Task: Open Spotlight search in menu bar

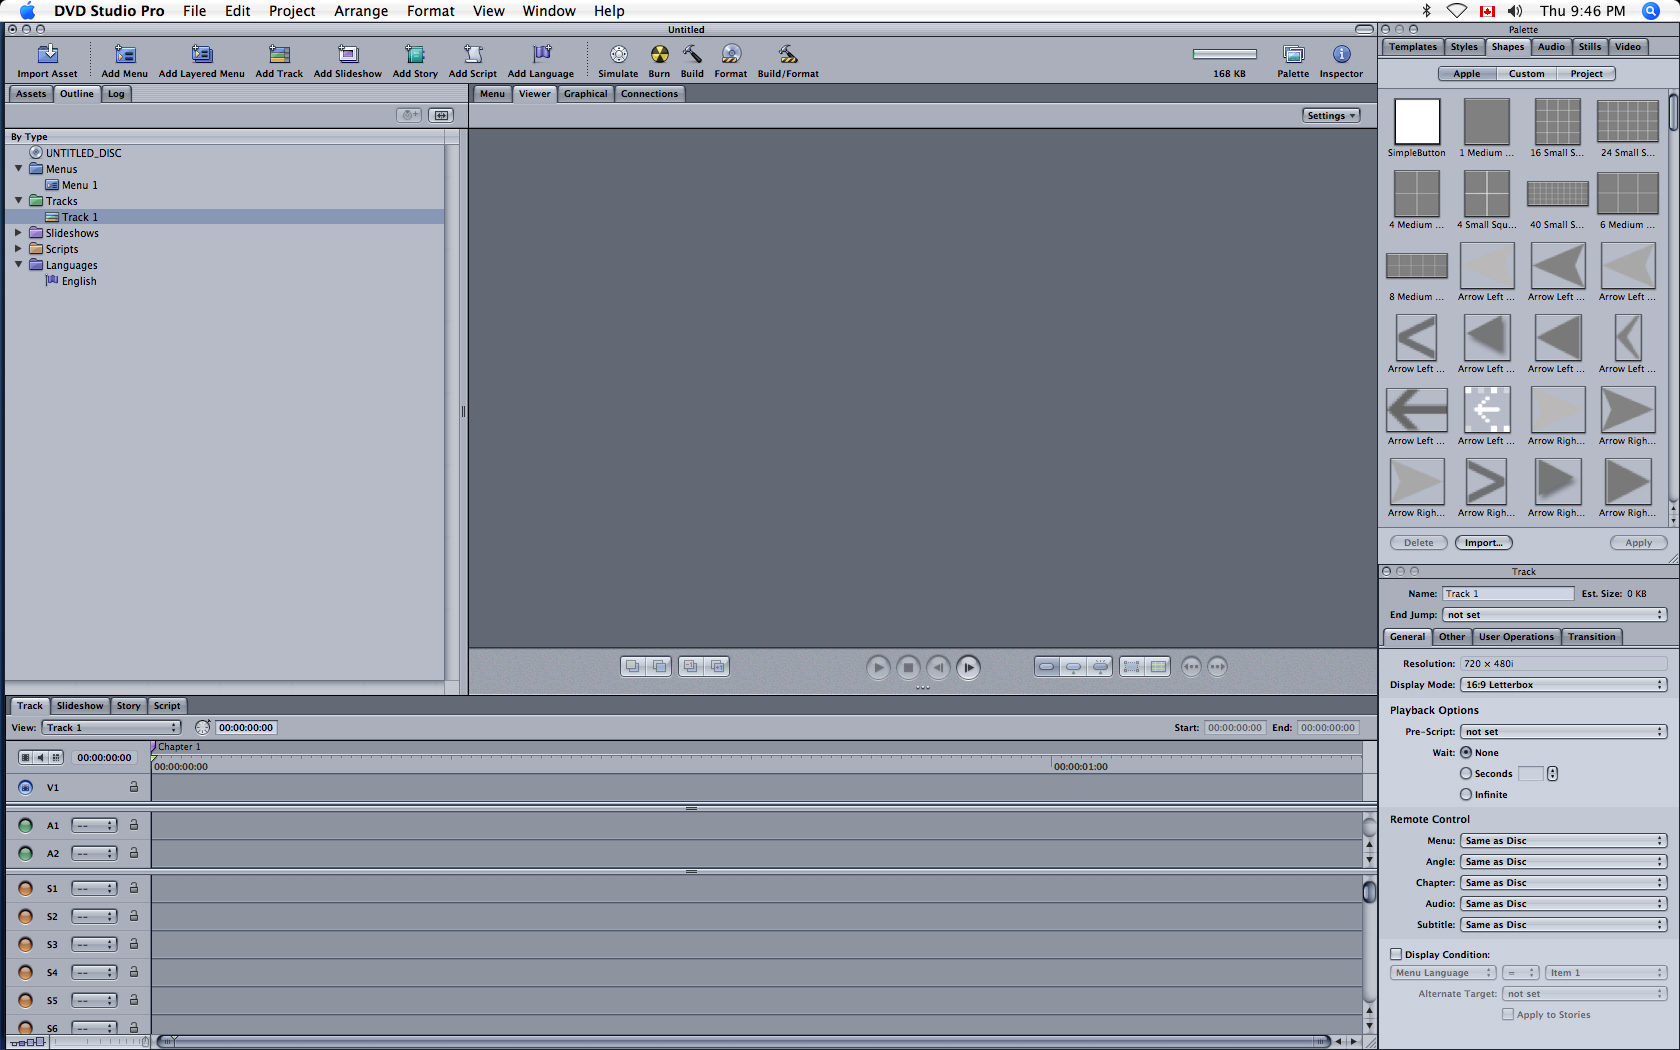Action: point(1650,11)
